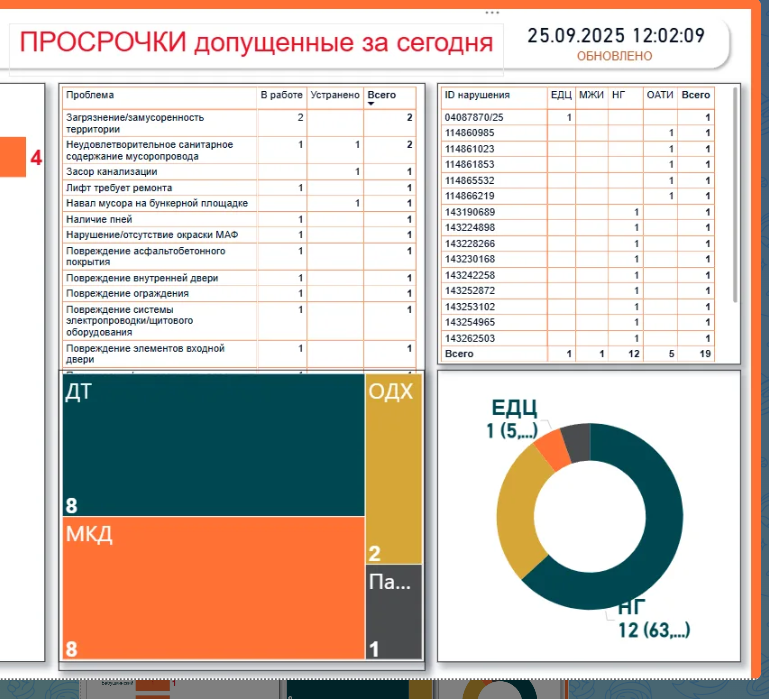Click the МЖИ column header
Viewport: 769px width, 699px height.
591,95
